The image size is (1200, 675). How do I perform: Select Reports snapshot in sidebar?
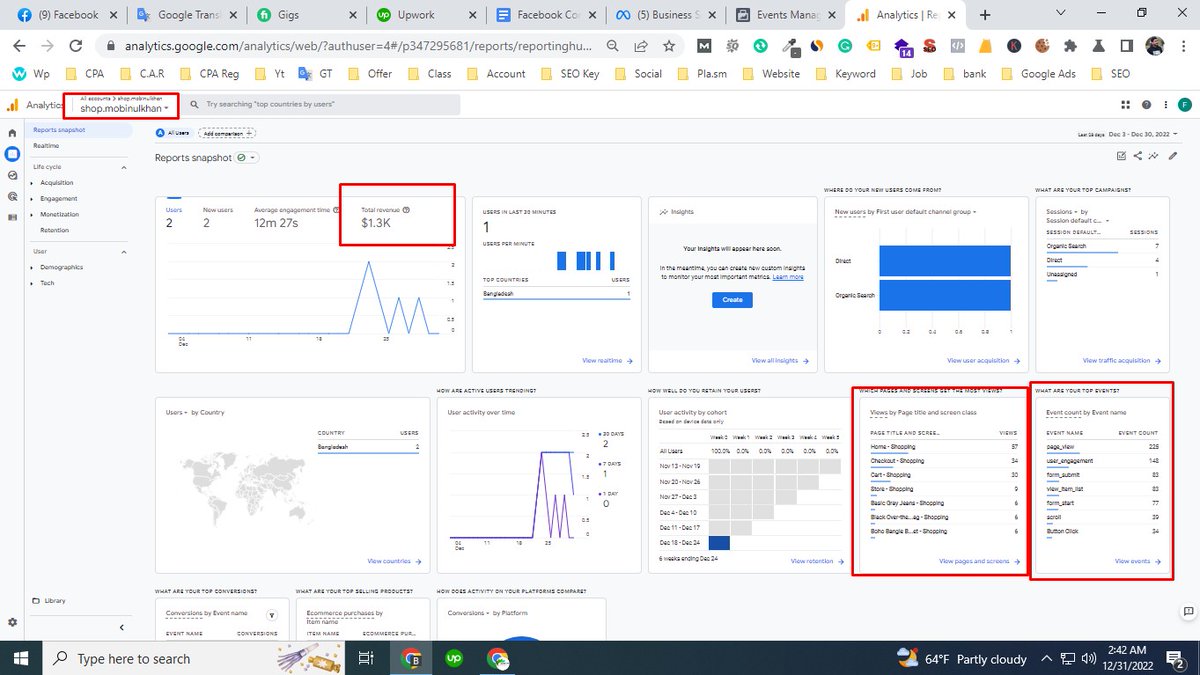coord(81,130)
